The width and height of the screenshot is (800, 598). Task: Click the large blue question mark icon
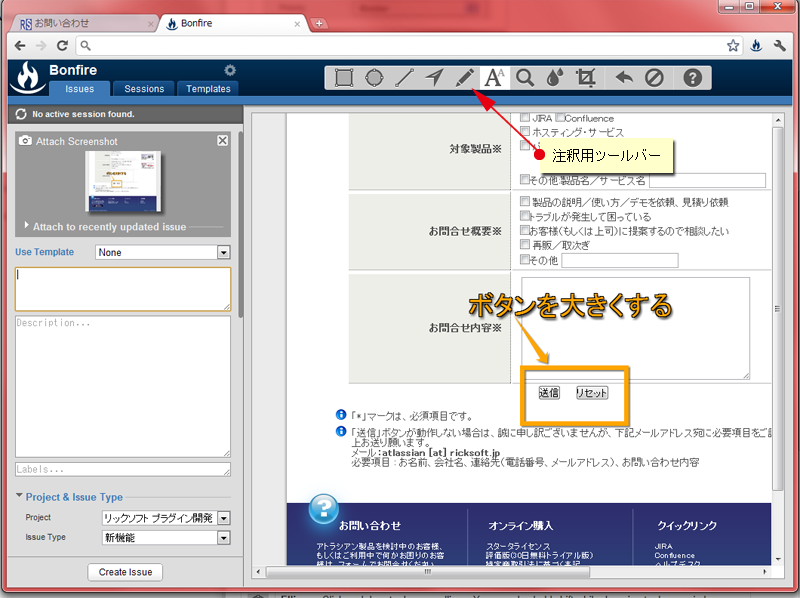(323, 508)
